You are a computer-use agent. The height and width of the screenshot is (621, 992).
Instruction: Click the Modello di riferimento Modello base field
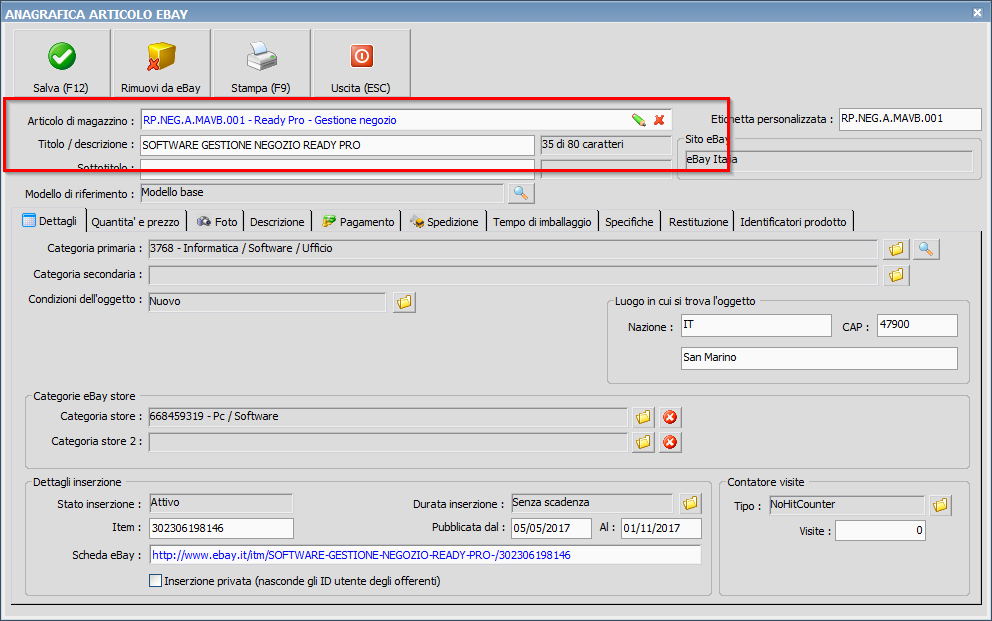click(x=321, y=193)
